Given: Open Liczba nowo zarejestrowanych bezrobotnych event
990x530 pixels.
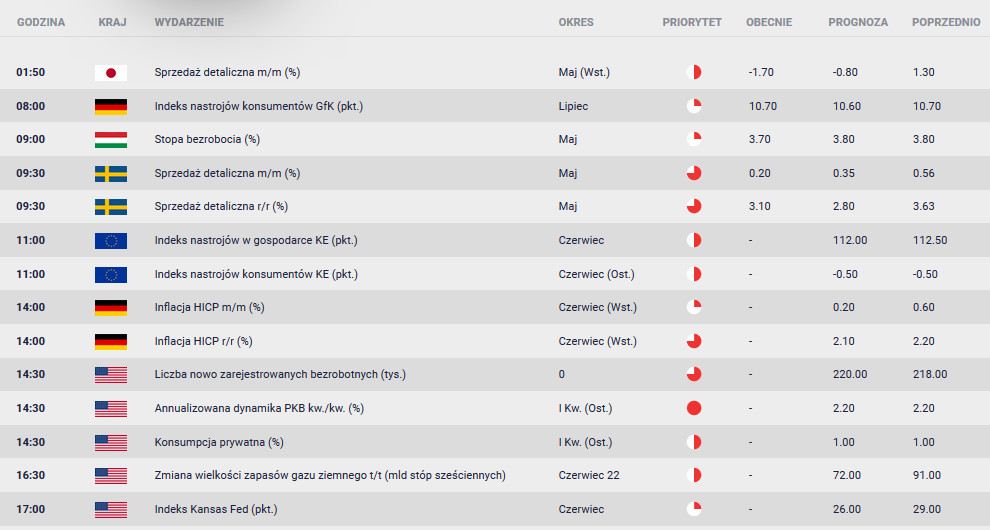Looking at the screenshot, I should click(280, 374).
